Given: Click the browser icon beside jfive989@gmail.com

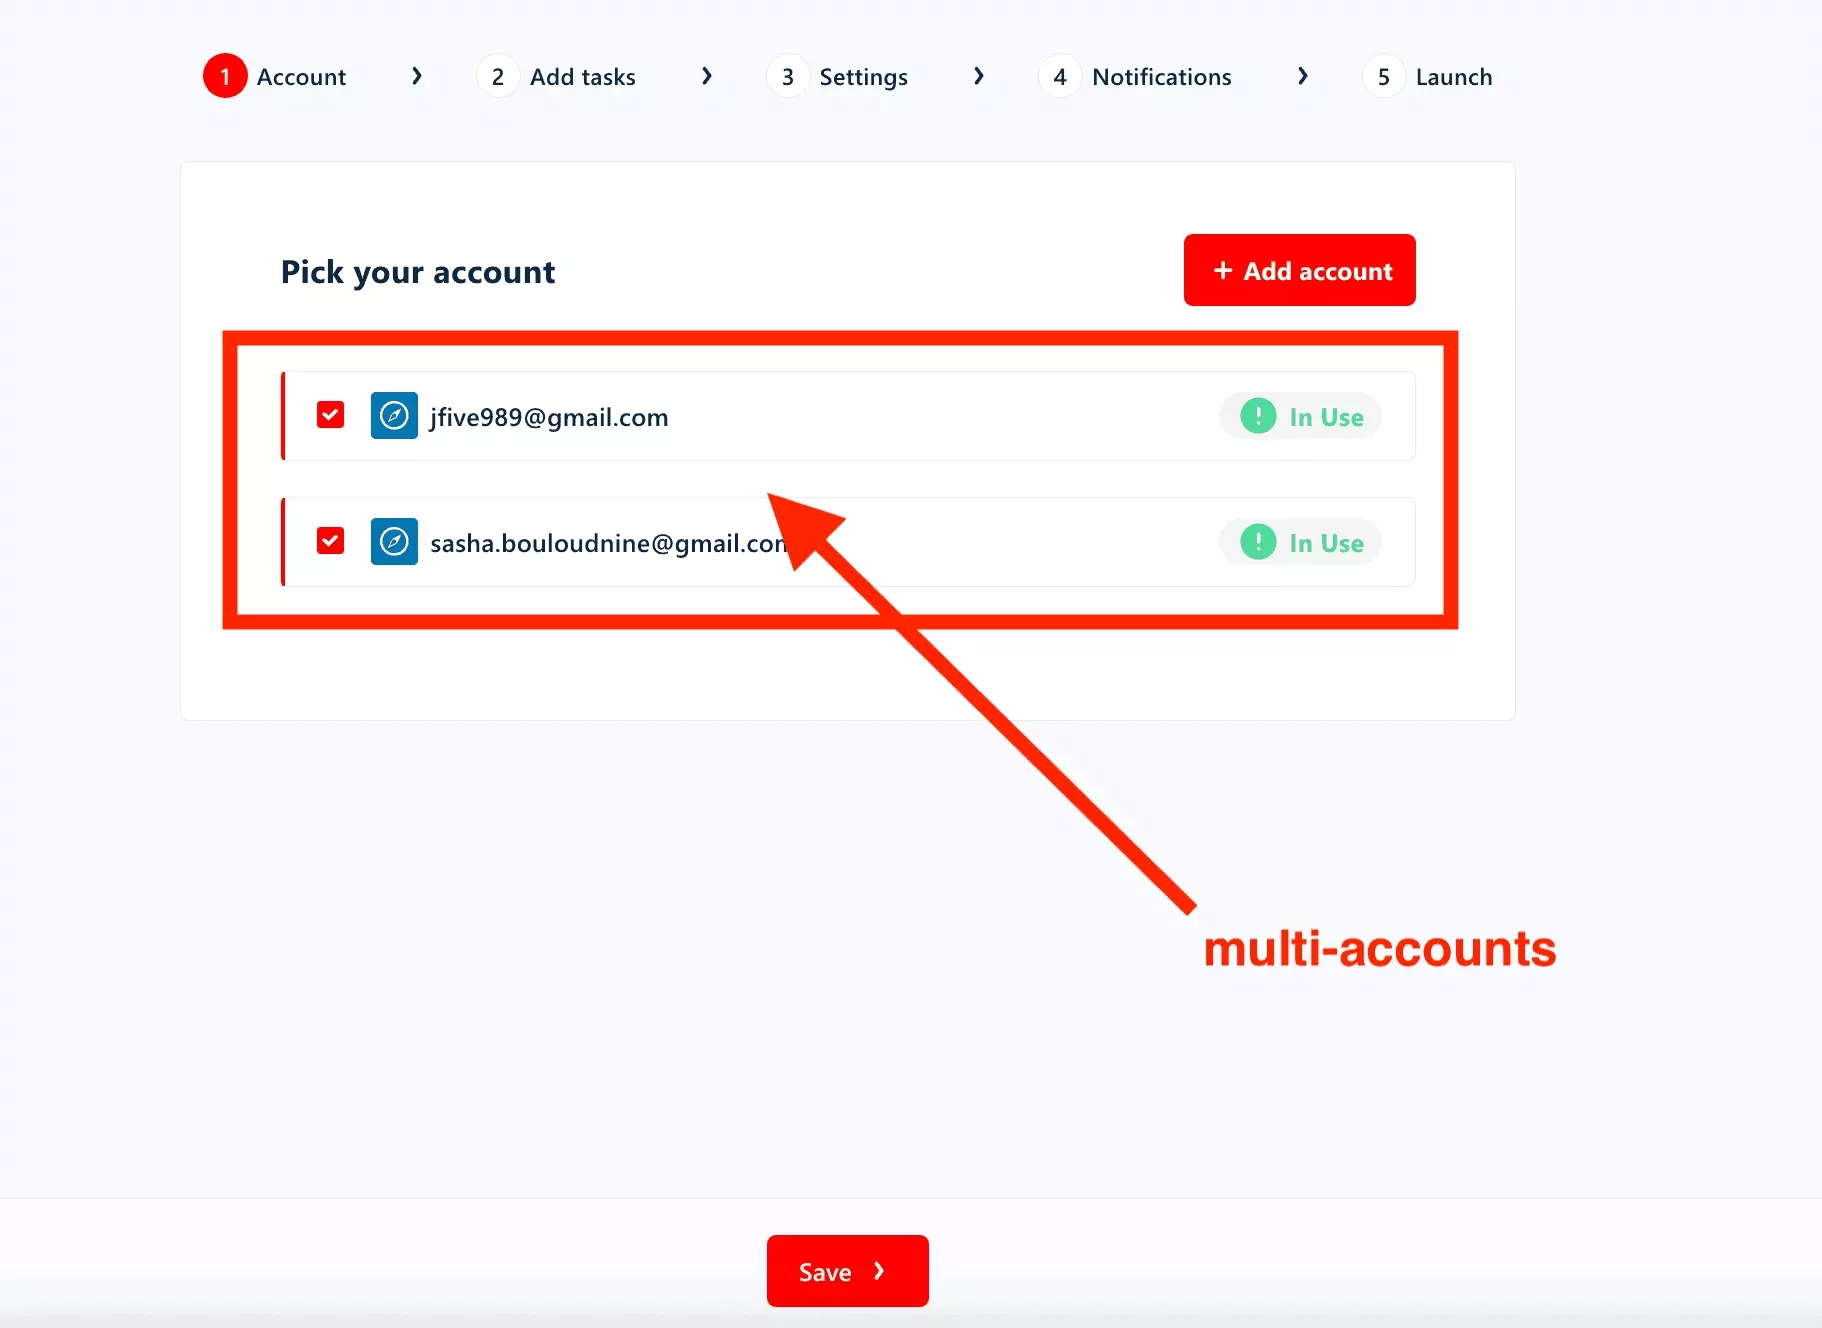Looking at the screenshot, I should [x=394, y=416].
